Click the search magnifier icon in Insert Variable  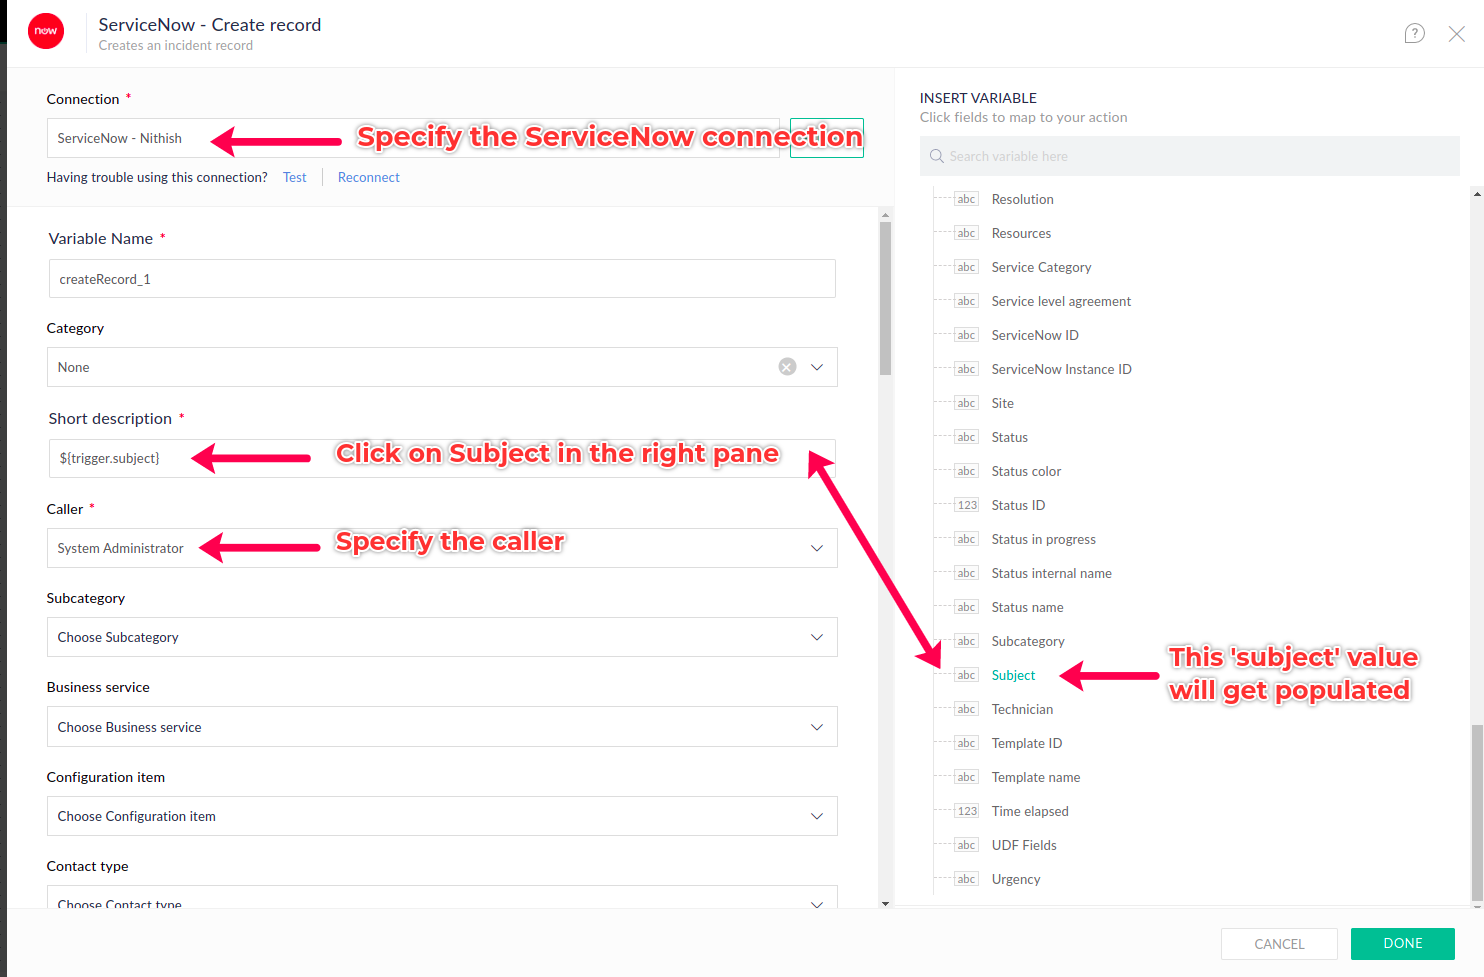coord(937,156)
